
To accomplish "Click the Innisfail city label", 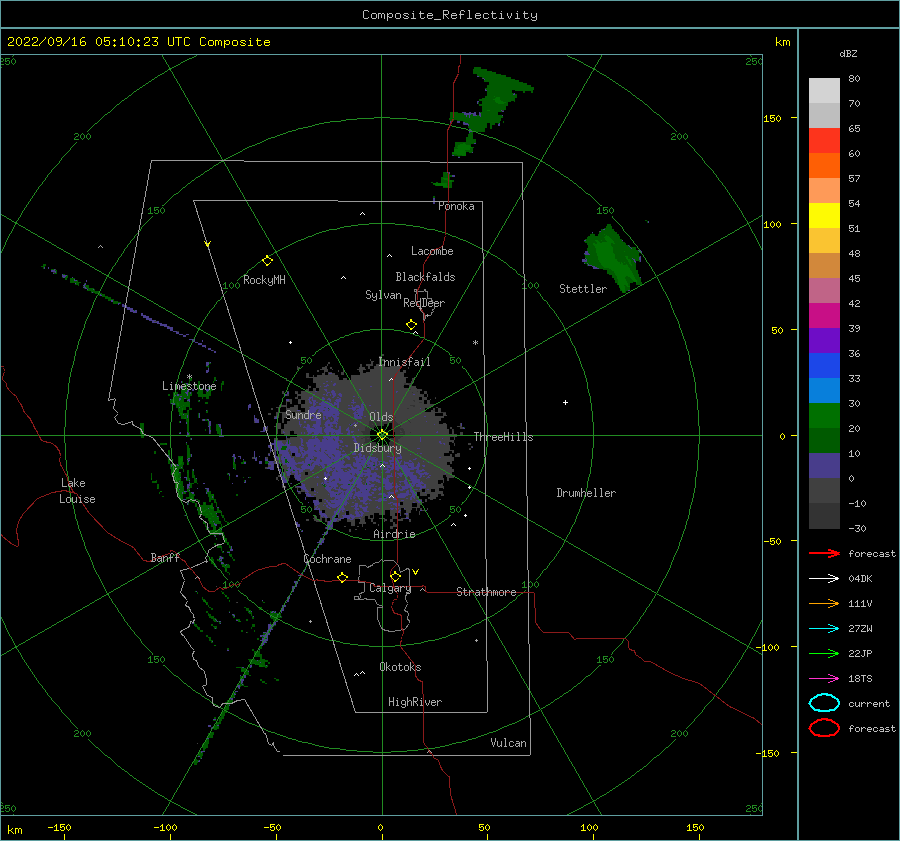I will coord(404,362).
